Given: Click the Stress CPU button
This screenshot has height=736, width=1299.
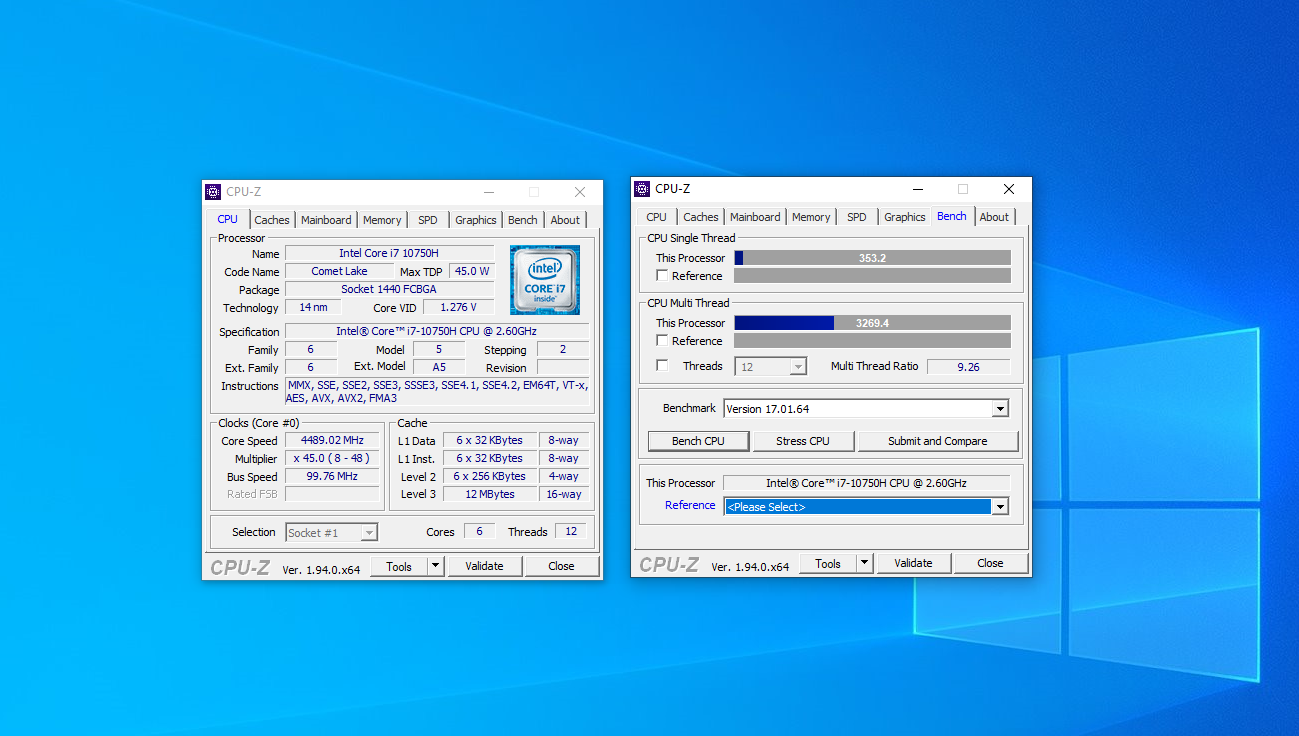Looking at the screenshot, I should coord(803,441).
